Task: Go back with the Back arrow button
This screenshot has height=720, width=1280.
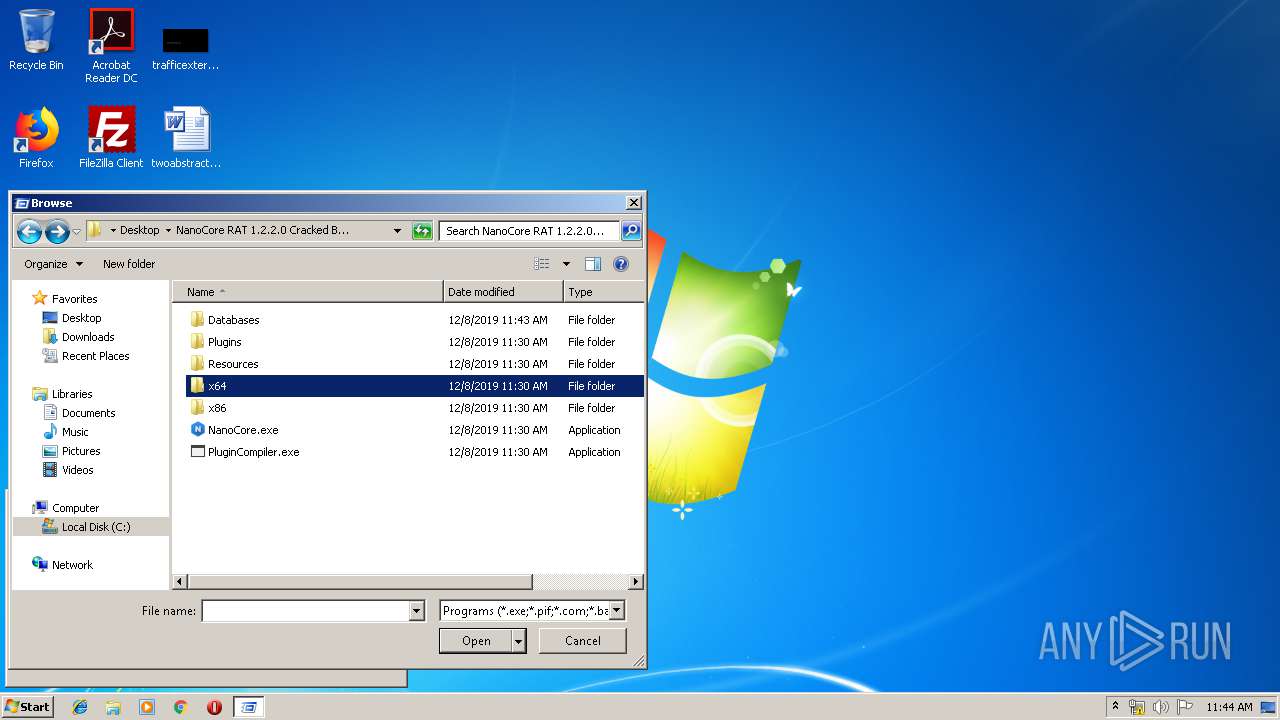Action: [29, 232]
